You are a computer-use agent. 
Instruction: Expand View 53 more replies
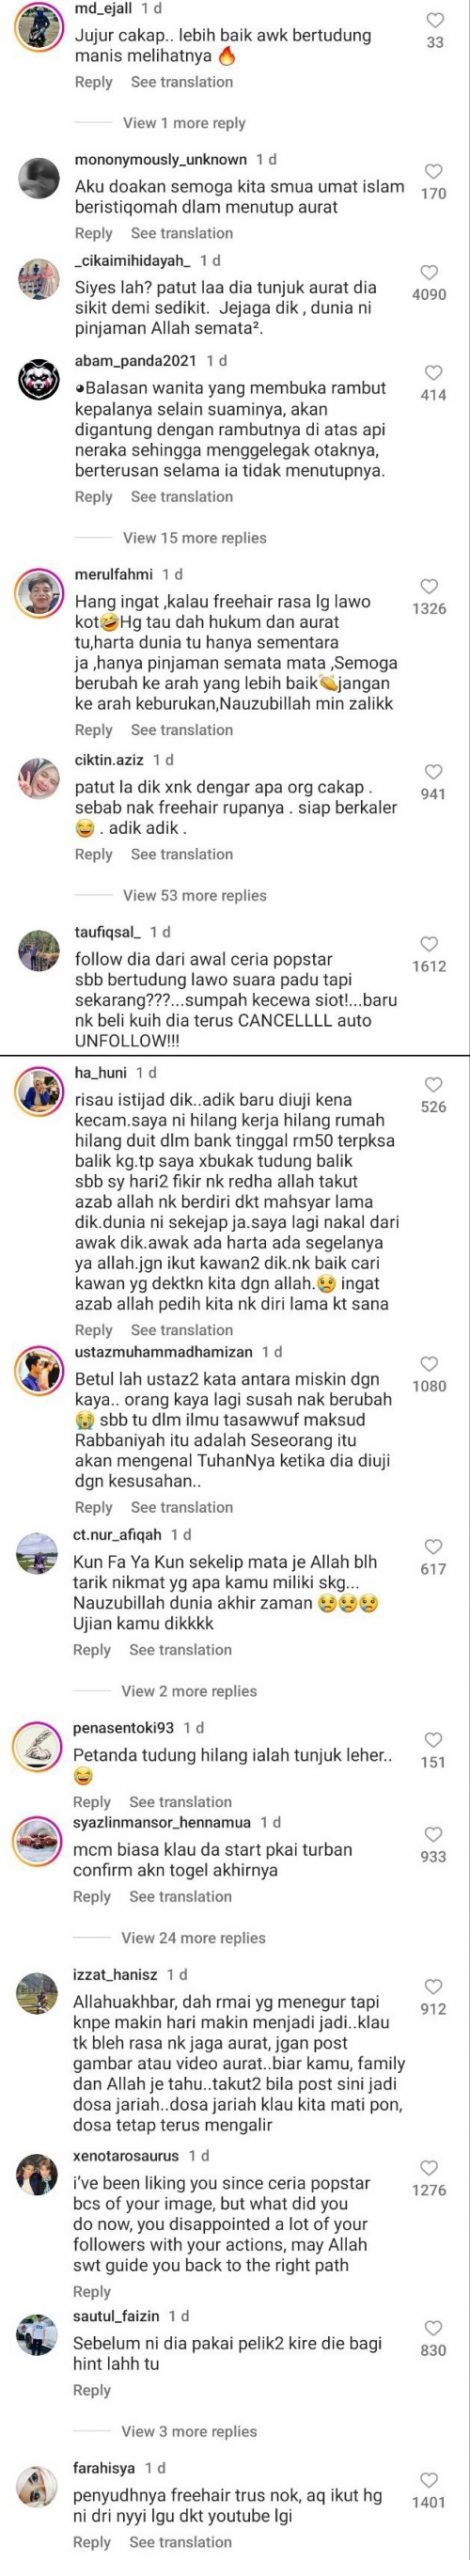click(194, 896)
